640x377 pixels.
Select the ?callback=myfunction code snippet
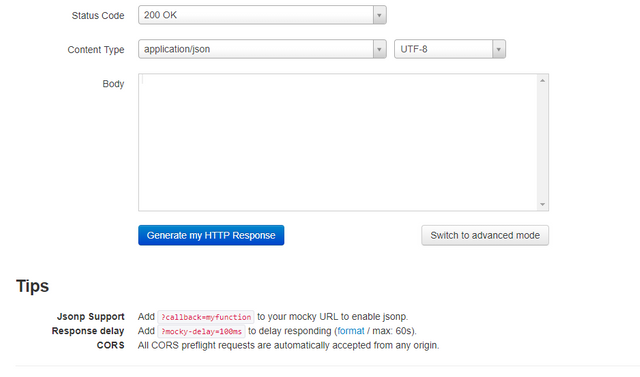[206, 317]
